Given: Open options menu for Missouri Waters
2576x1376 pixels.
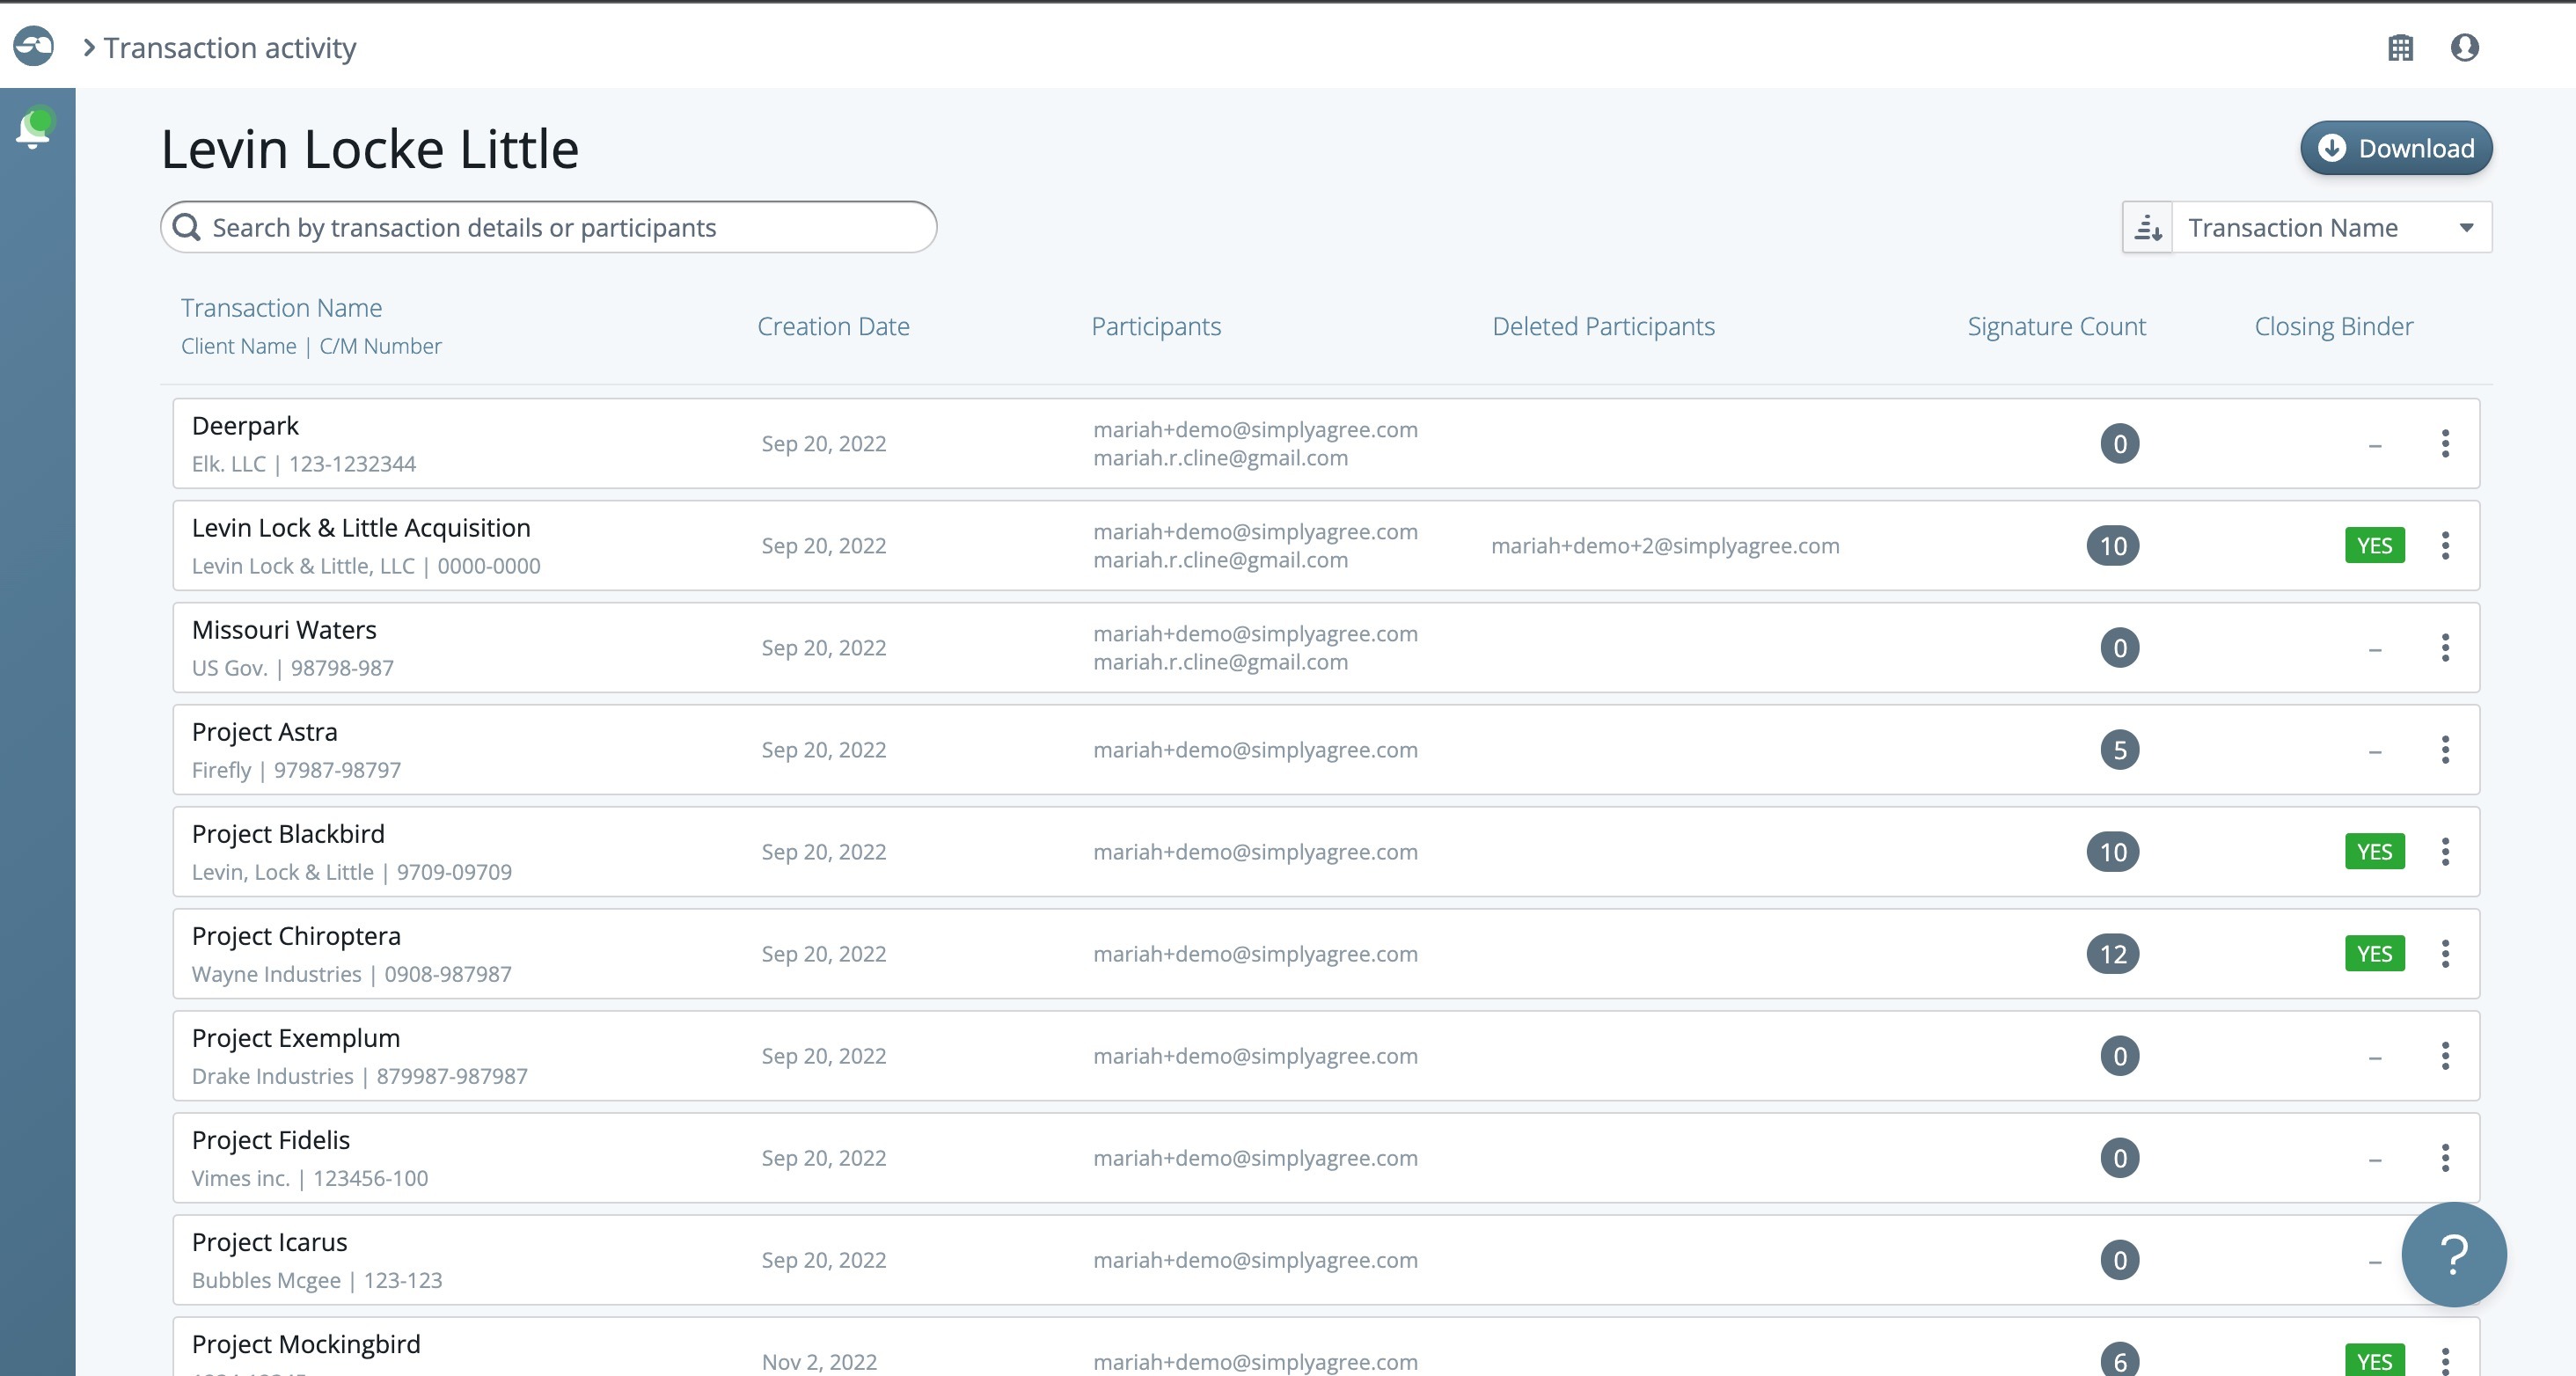Looking at the screenshot, I should (x=2445, y=648).
